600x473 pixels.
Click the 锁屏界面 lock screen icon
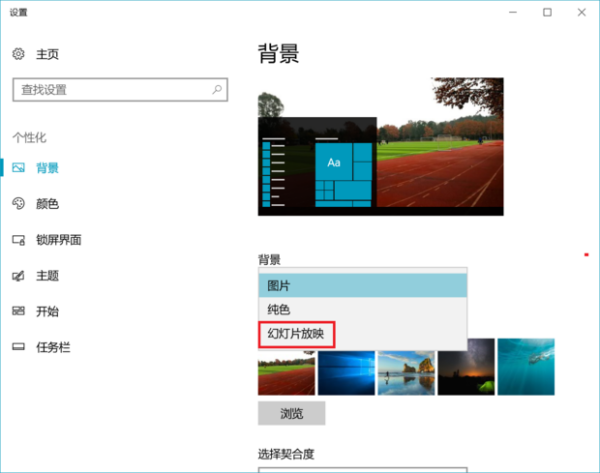[x=18, y=240]
